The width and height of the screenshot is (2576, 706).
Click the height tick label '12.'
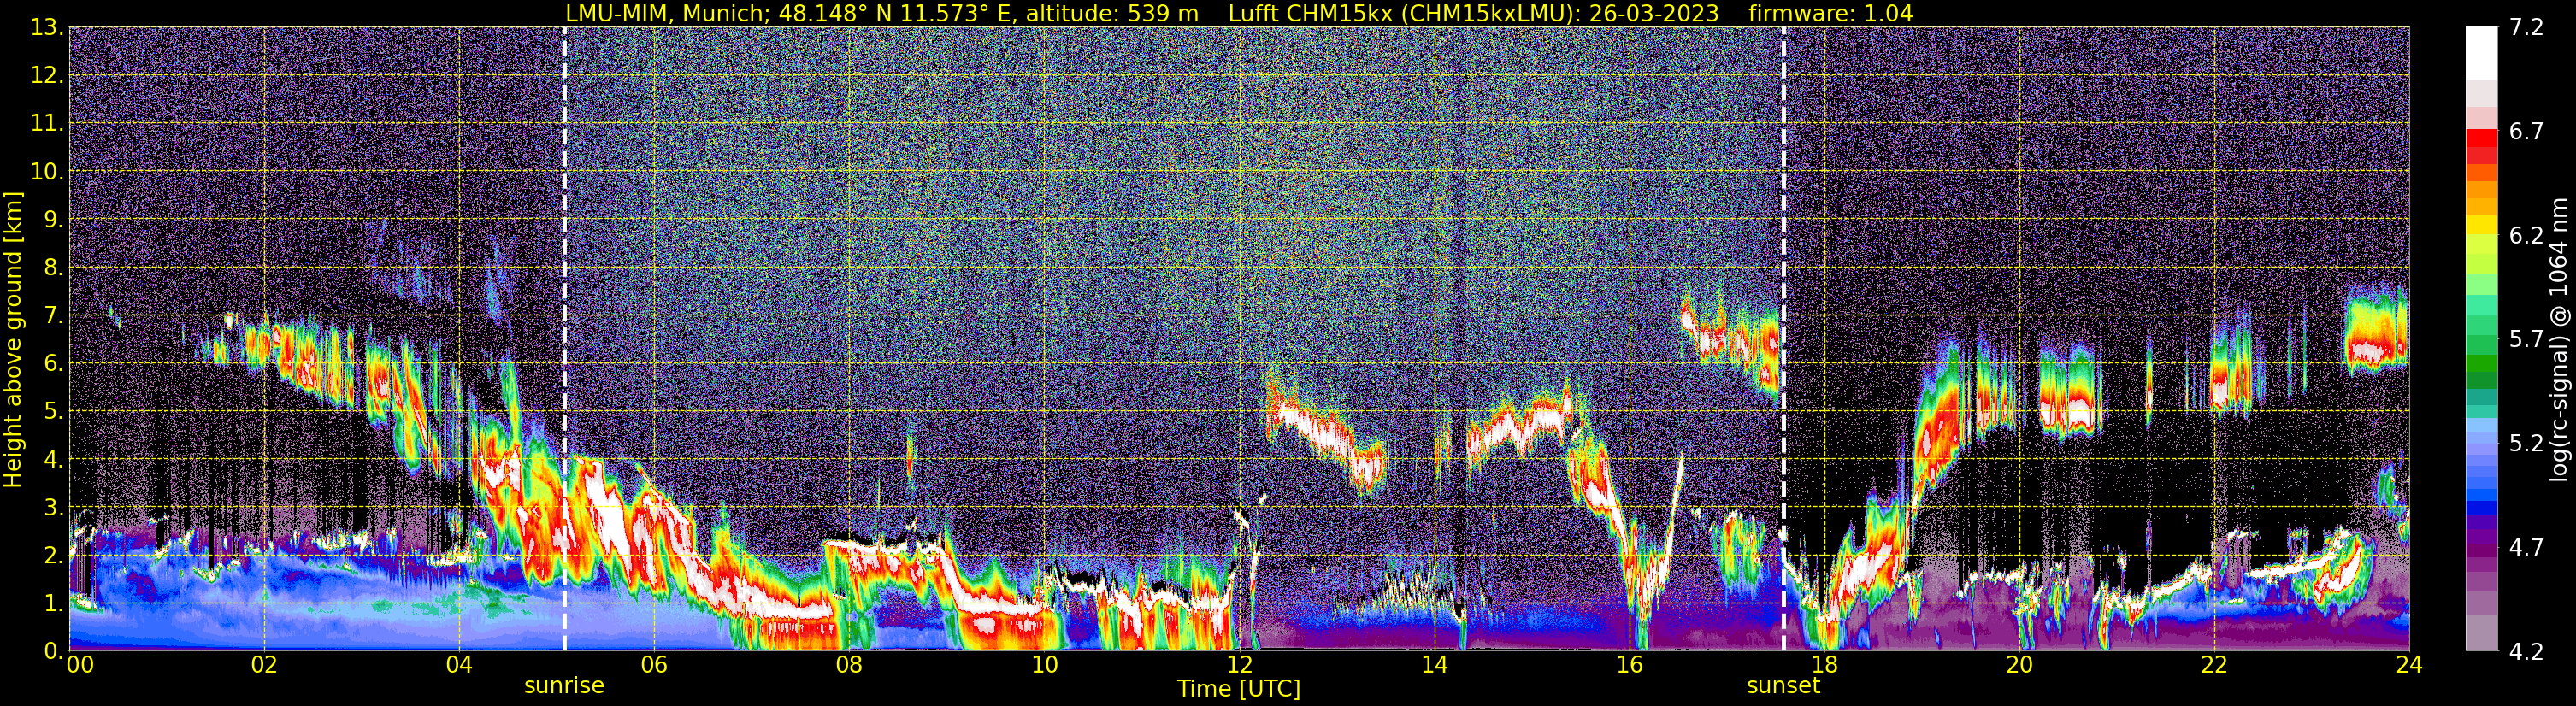(46, 76)
